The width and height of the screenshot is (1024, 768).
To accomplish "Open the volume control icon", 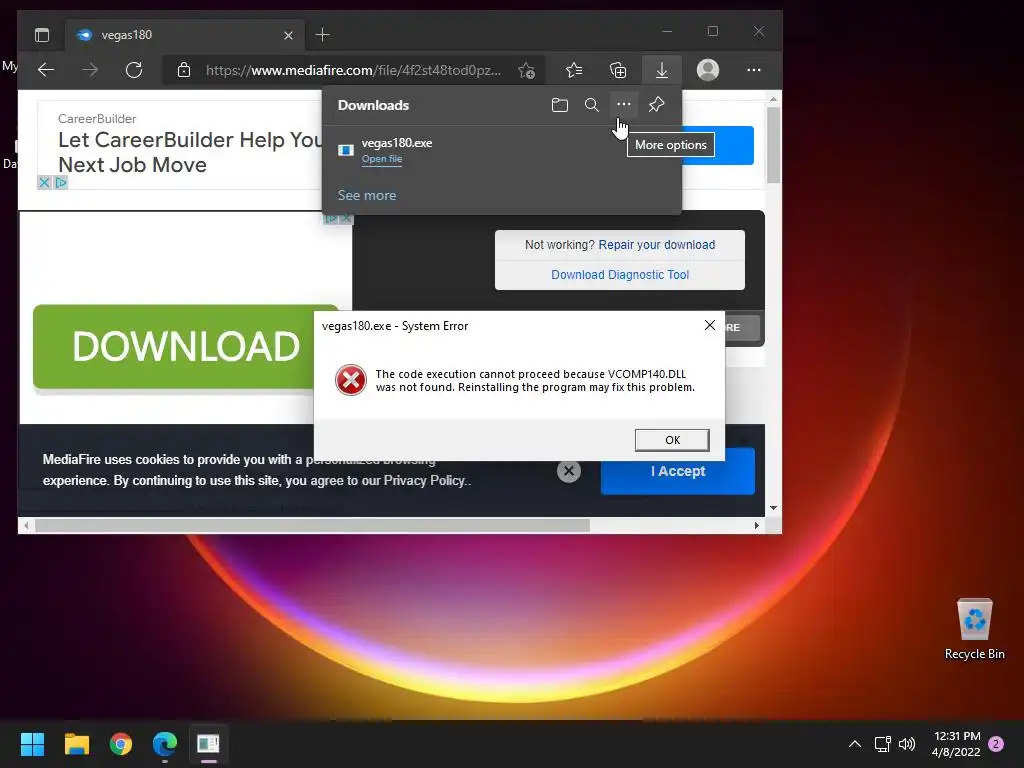I will [906, 744].
